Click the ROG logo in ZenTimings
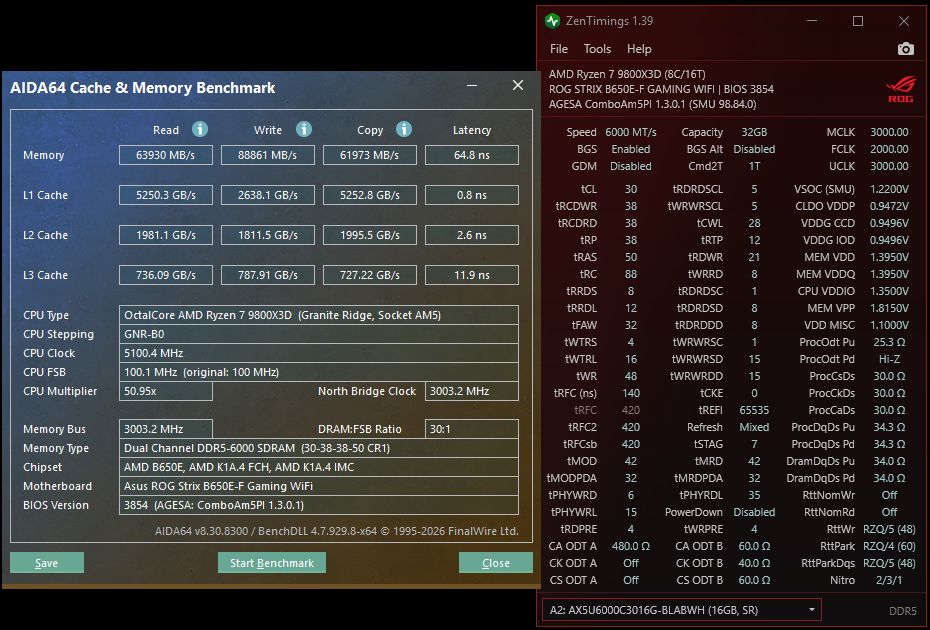Viewport: 930px width, 630px height. [x=900, y=91]
